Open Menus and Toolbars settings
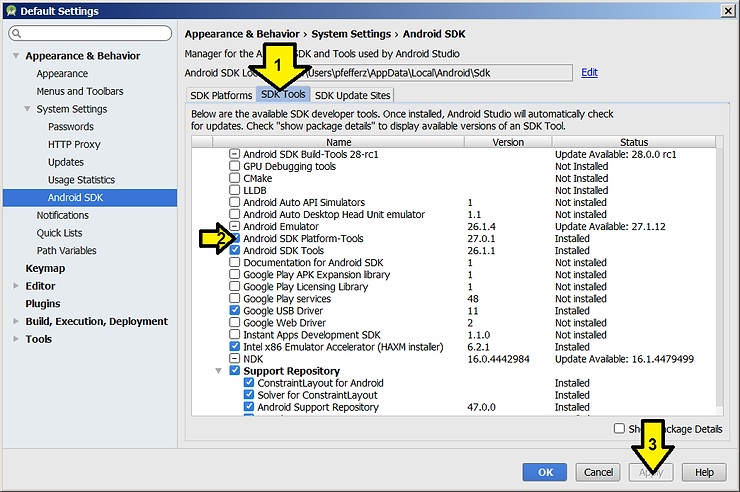 (x=80, y=91)
